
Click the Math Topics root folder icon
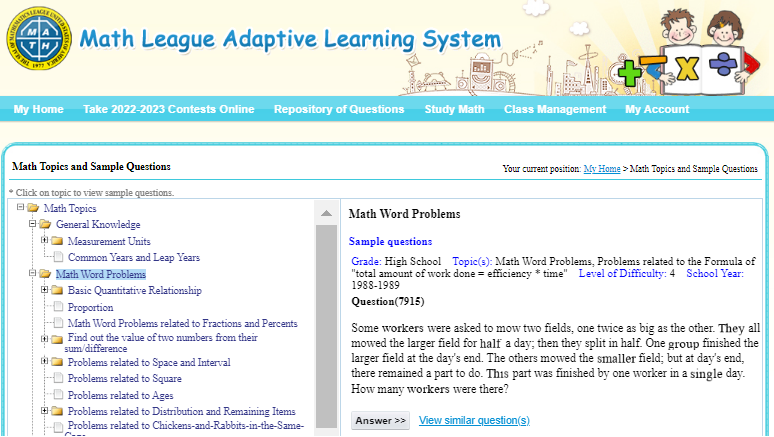pos(34,208)
